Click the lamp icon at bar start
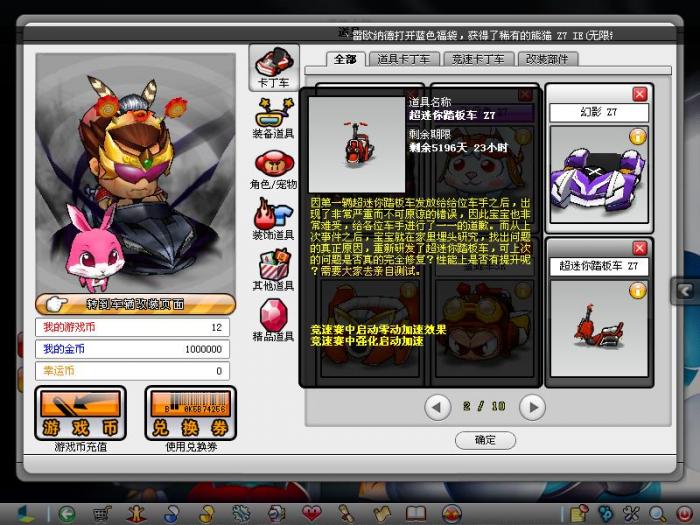The image size is (700, 525). pyautogui.click(x=25, y=514)
